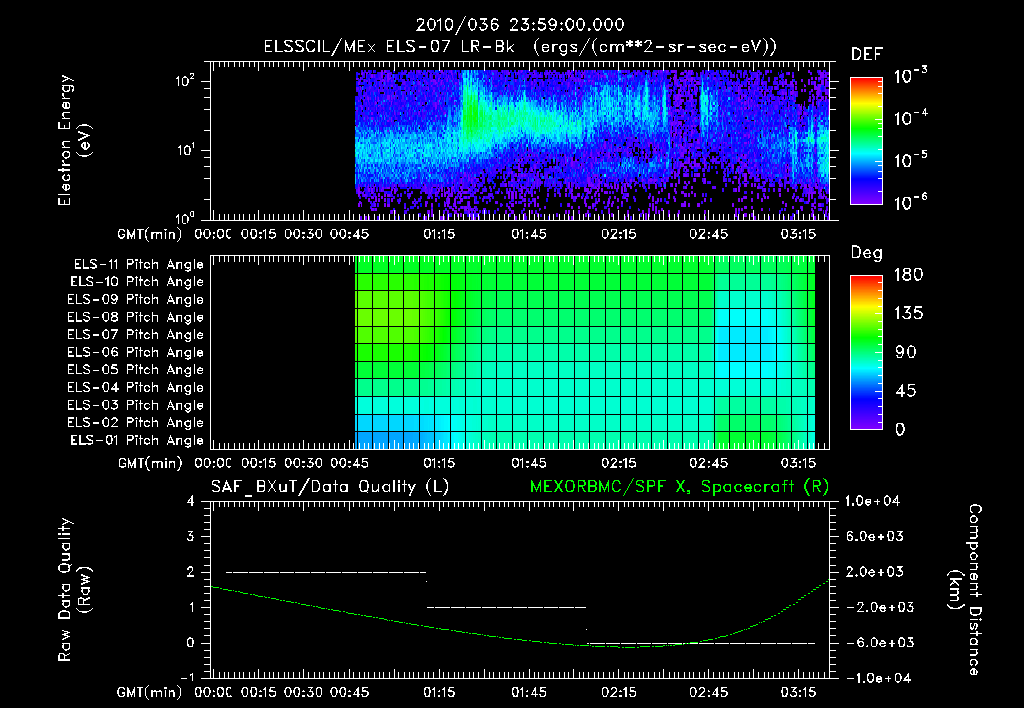Click the ELS-02 Pitch Angle row label
1024x708 pixels.
point(136,423)
